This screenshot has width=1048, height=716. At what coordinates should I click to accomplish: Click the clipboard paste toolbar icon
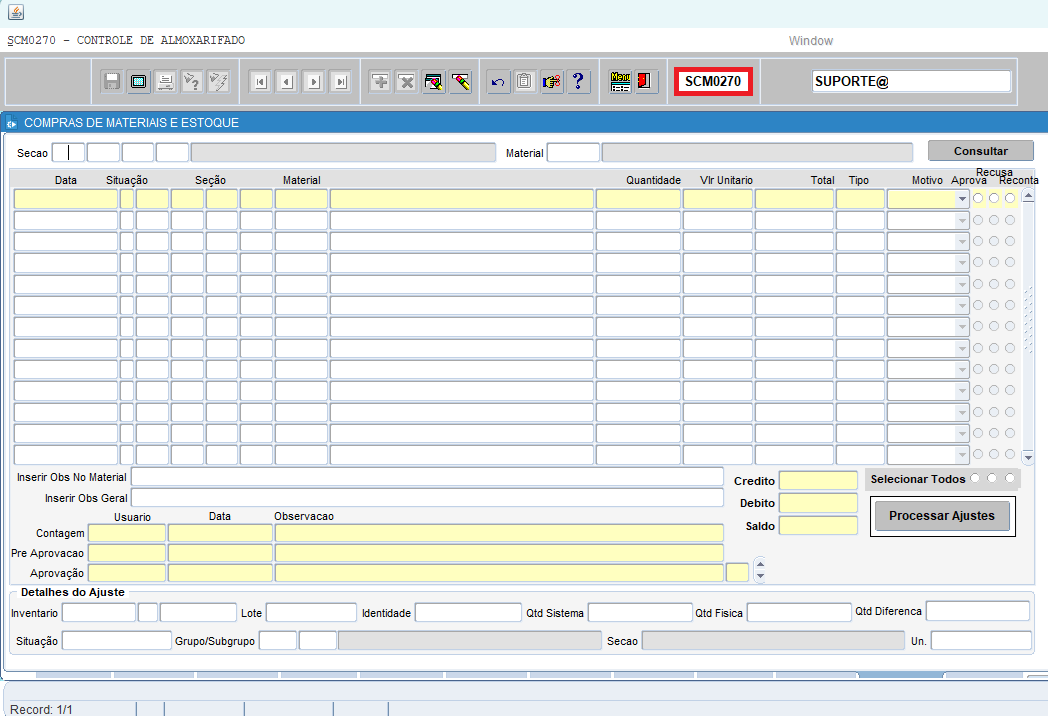click(x=525, y=82)
